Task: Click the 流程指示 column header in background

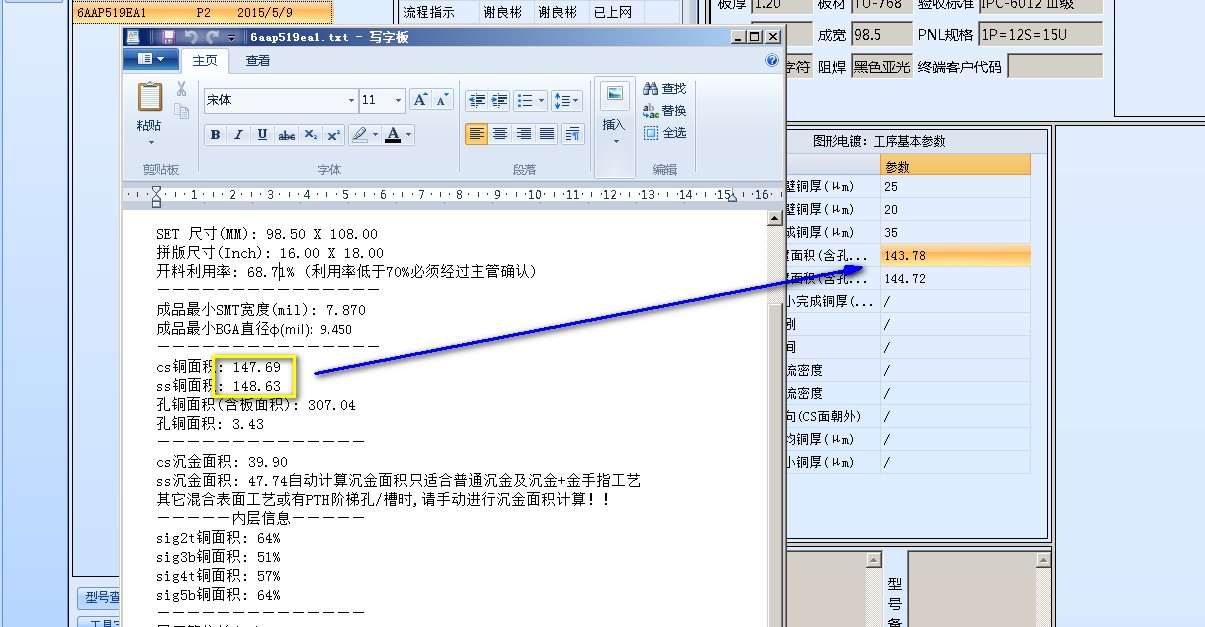Action: pos(429,13)
